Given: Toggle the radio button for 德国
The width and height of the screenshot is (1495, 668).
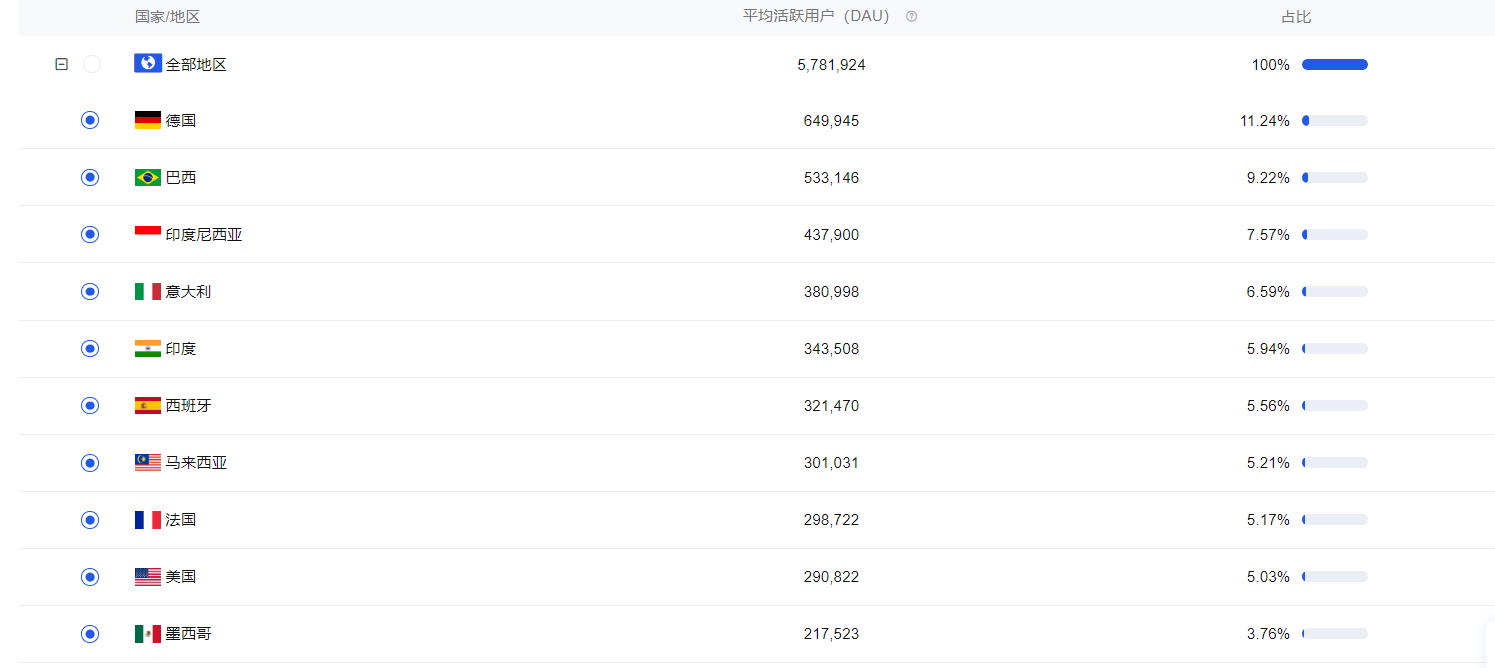Looking at the screenshot, I should [90, 121].
